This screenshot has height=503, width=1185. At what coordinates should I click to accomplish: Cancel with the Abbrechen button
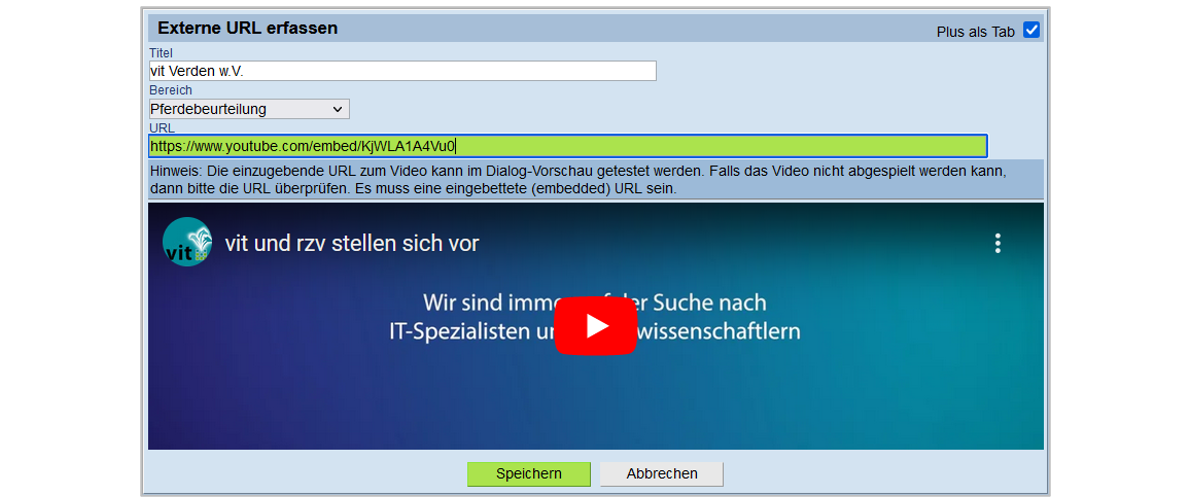tap(662, 474)
